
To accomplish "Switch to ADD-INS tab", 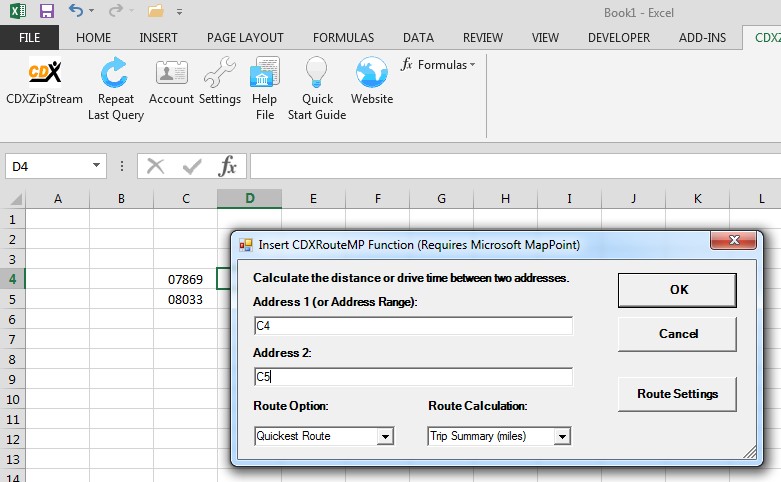I will [x=702, y=38].
